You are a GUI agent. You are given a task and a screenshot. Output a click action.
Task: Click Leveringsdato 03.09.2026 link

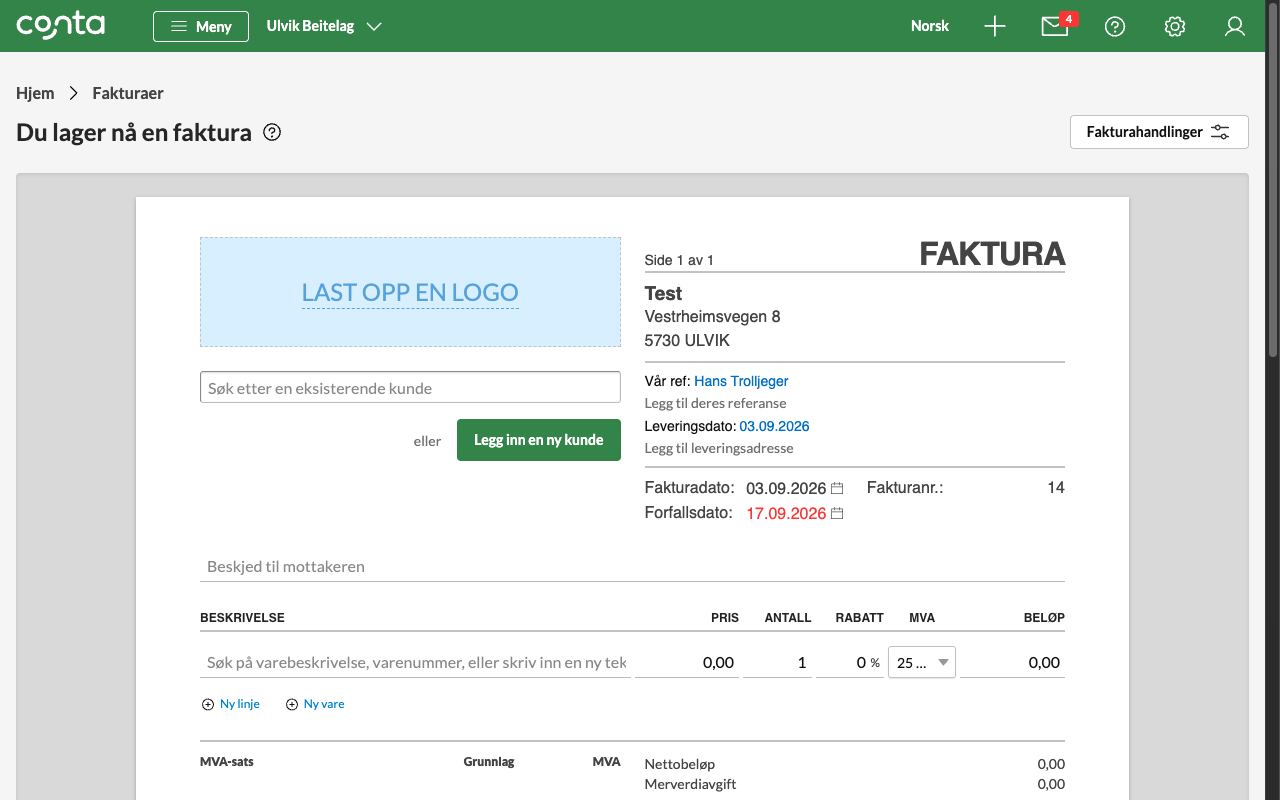click(x=774, y=426)
